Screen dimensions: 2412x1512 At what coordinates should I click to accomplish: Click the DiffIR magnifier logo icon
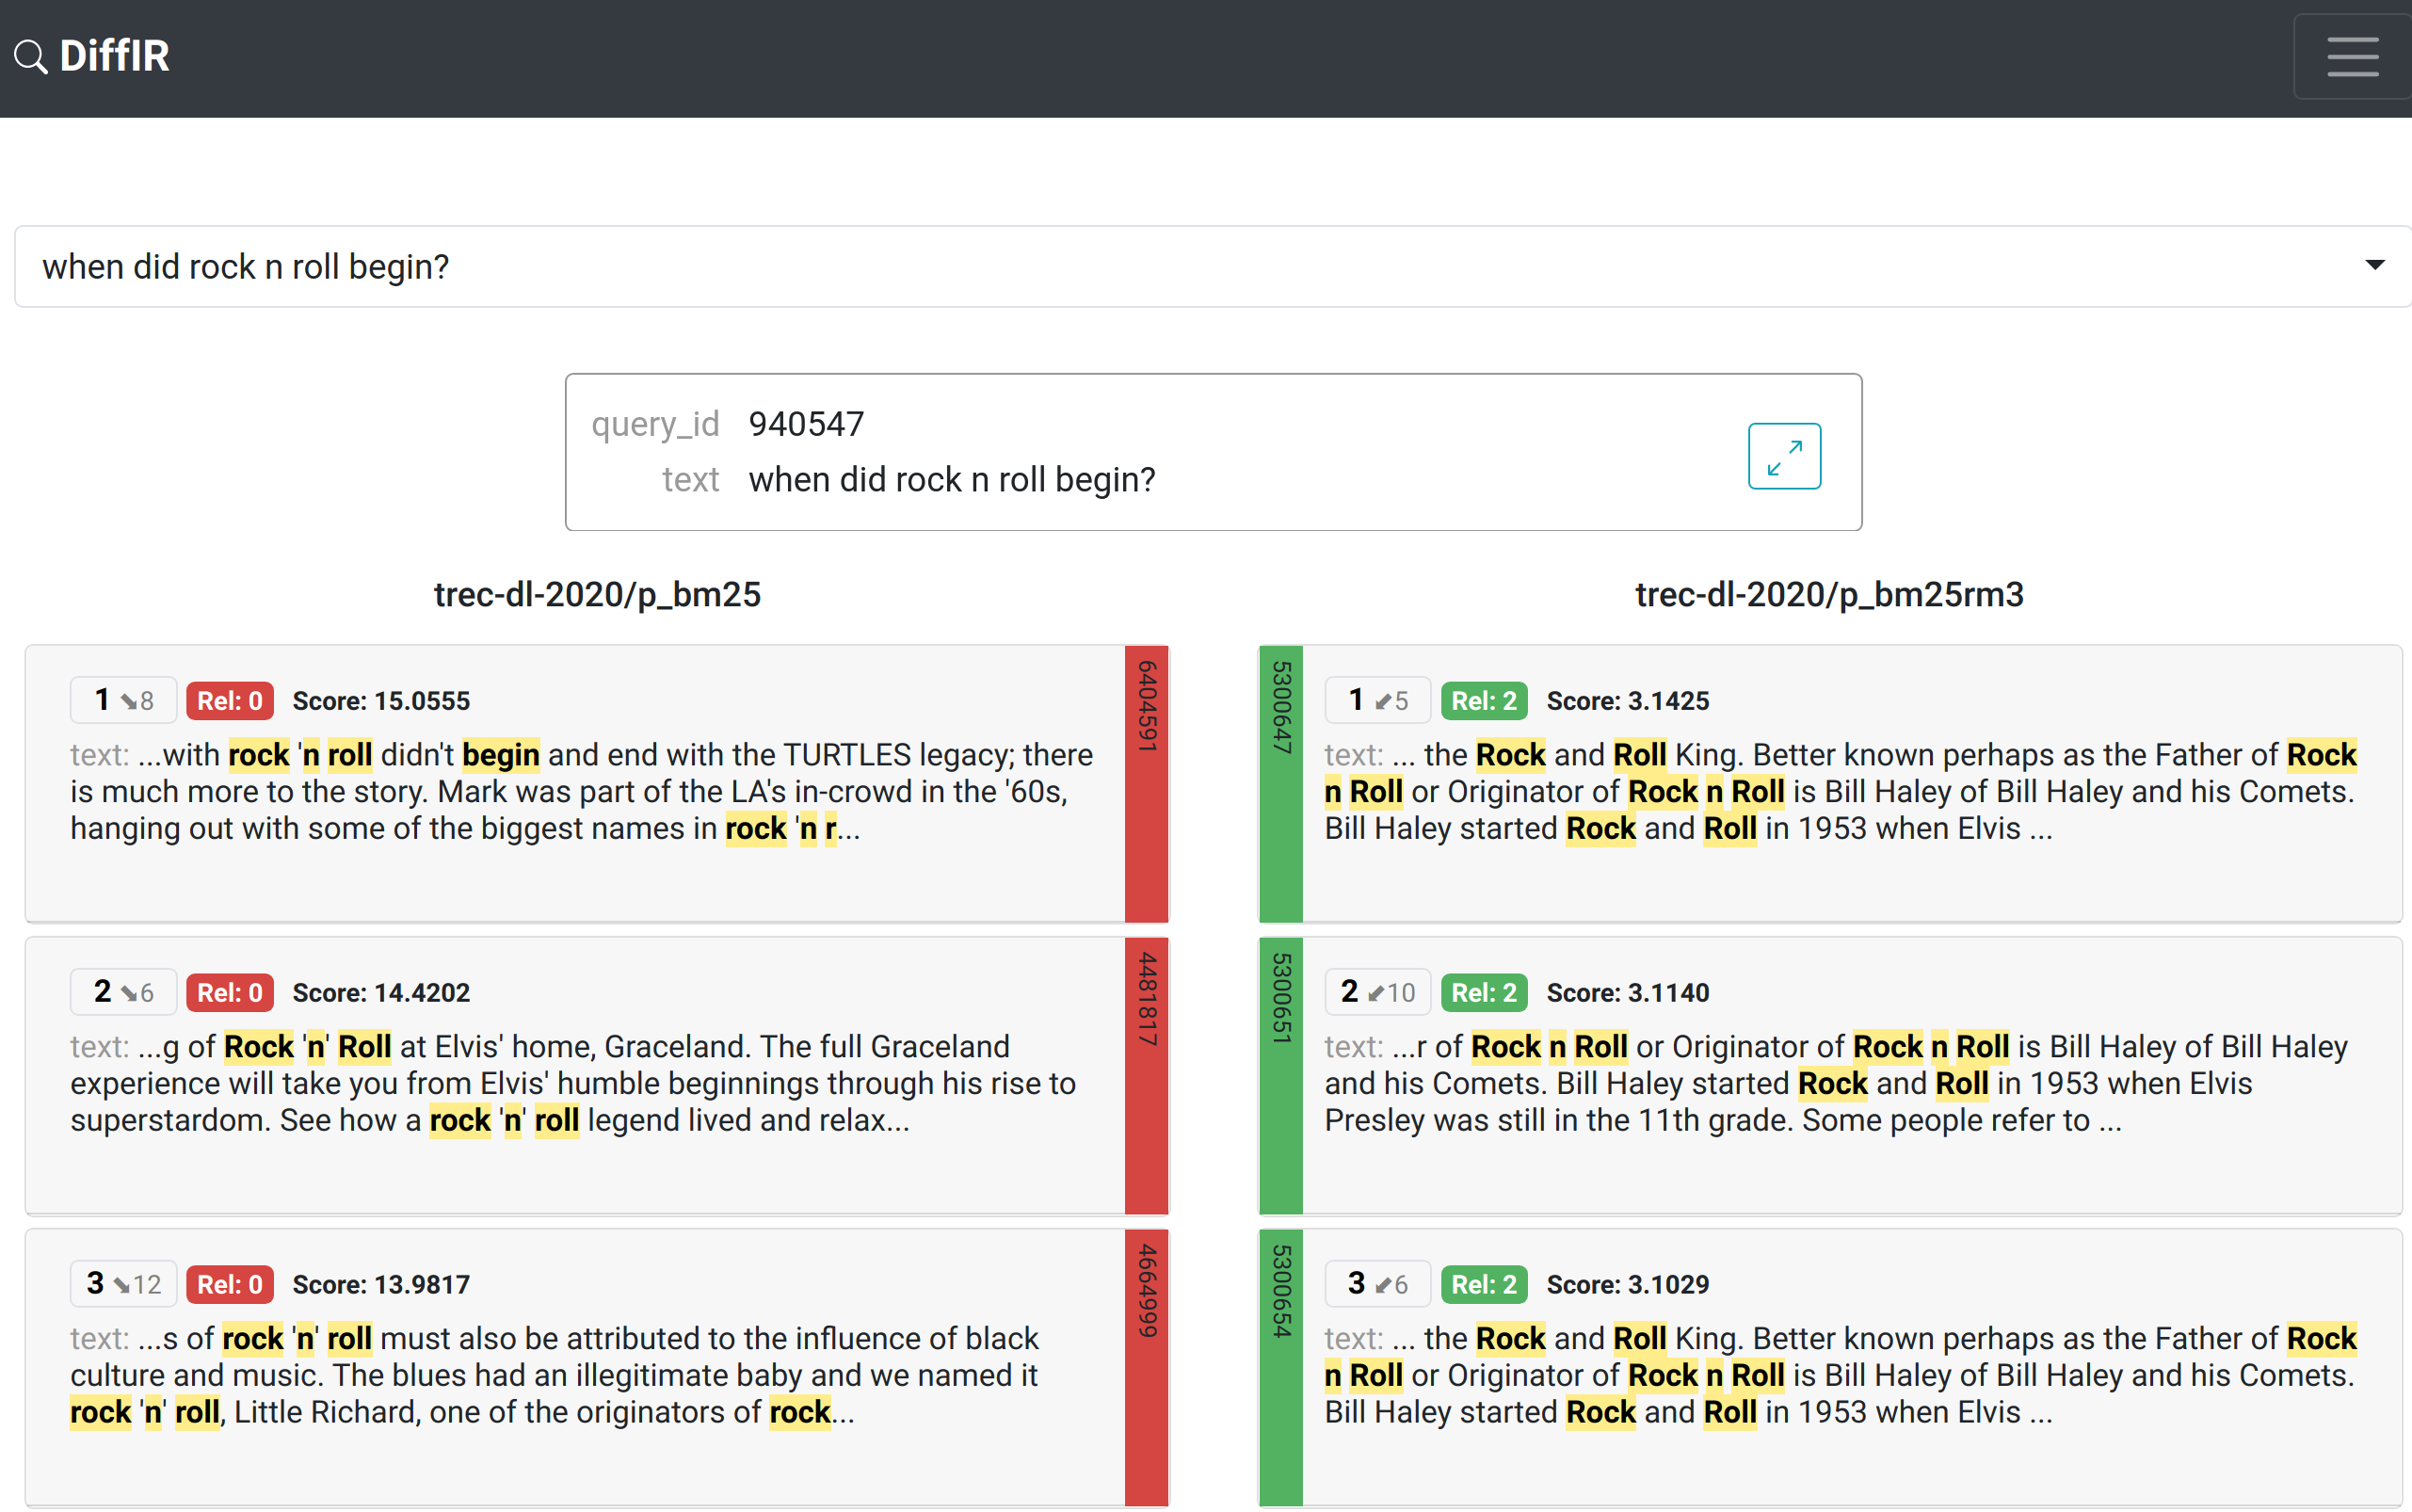click(30, 57)
